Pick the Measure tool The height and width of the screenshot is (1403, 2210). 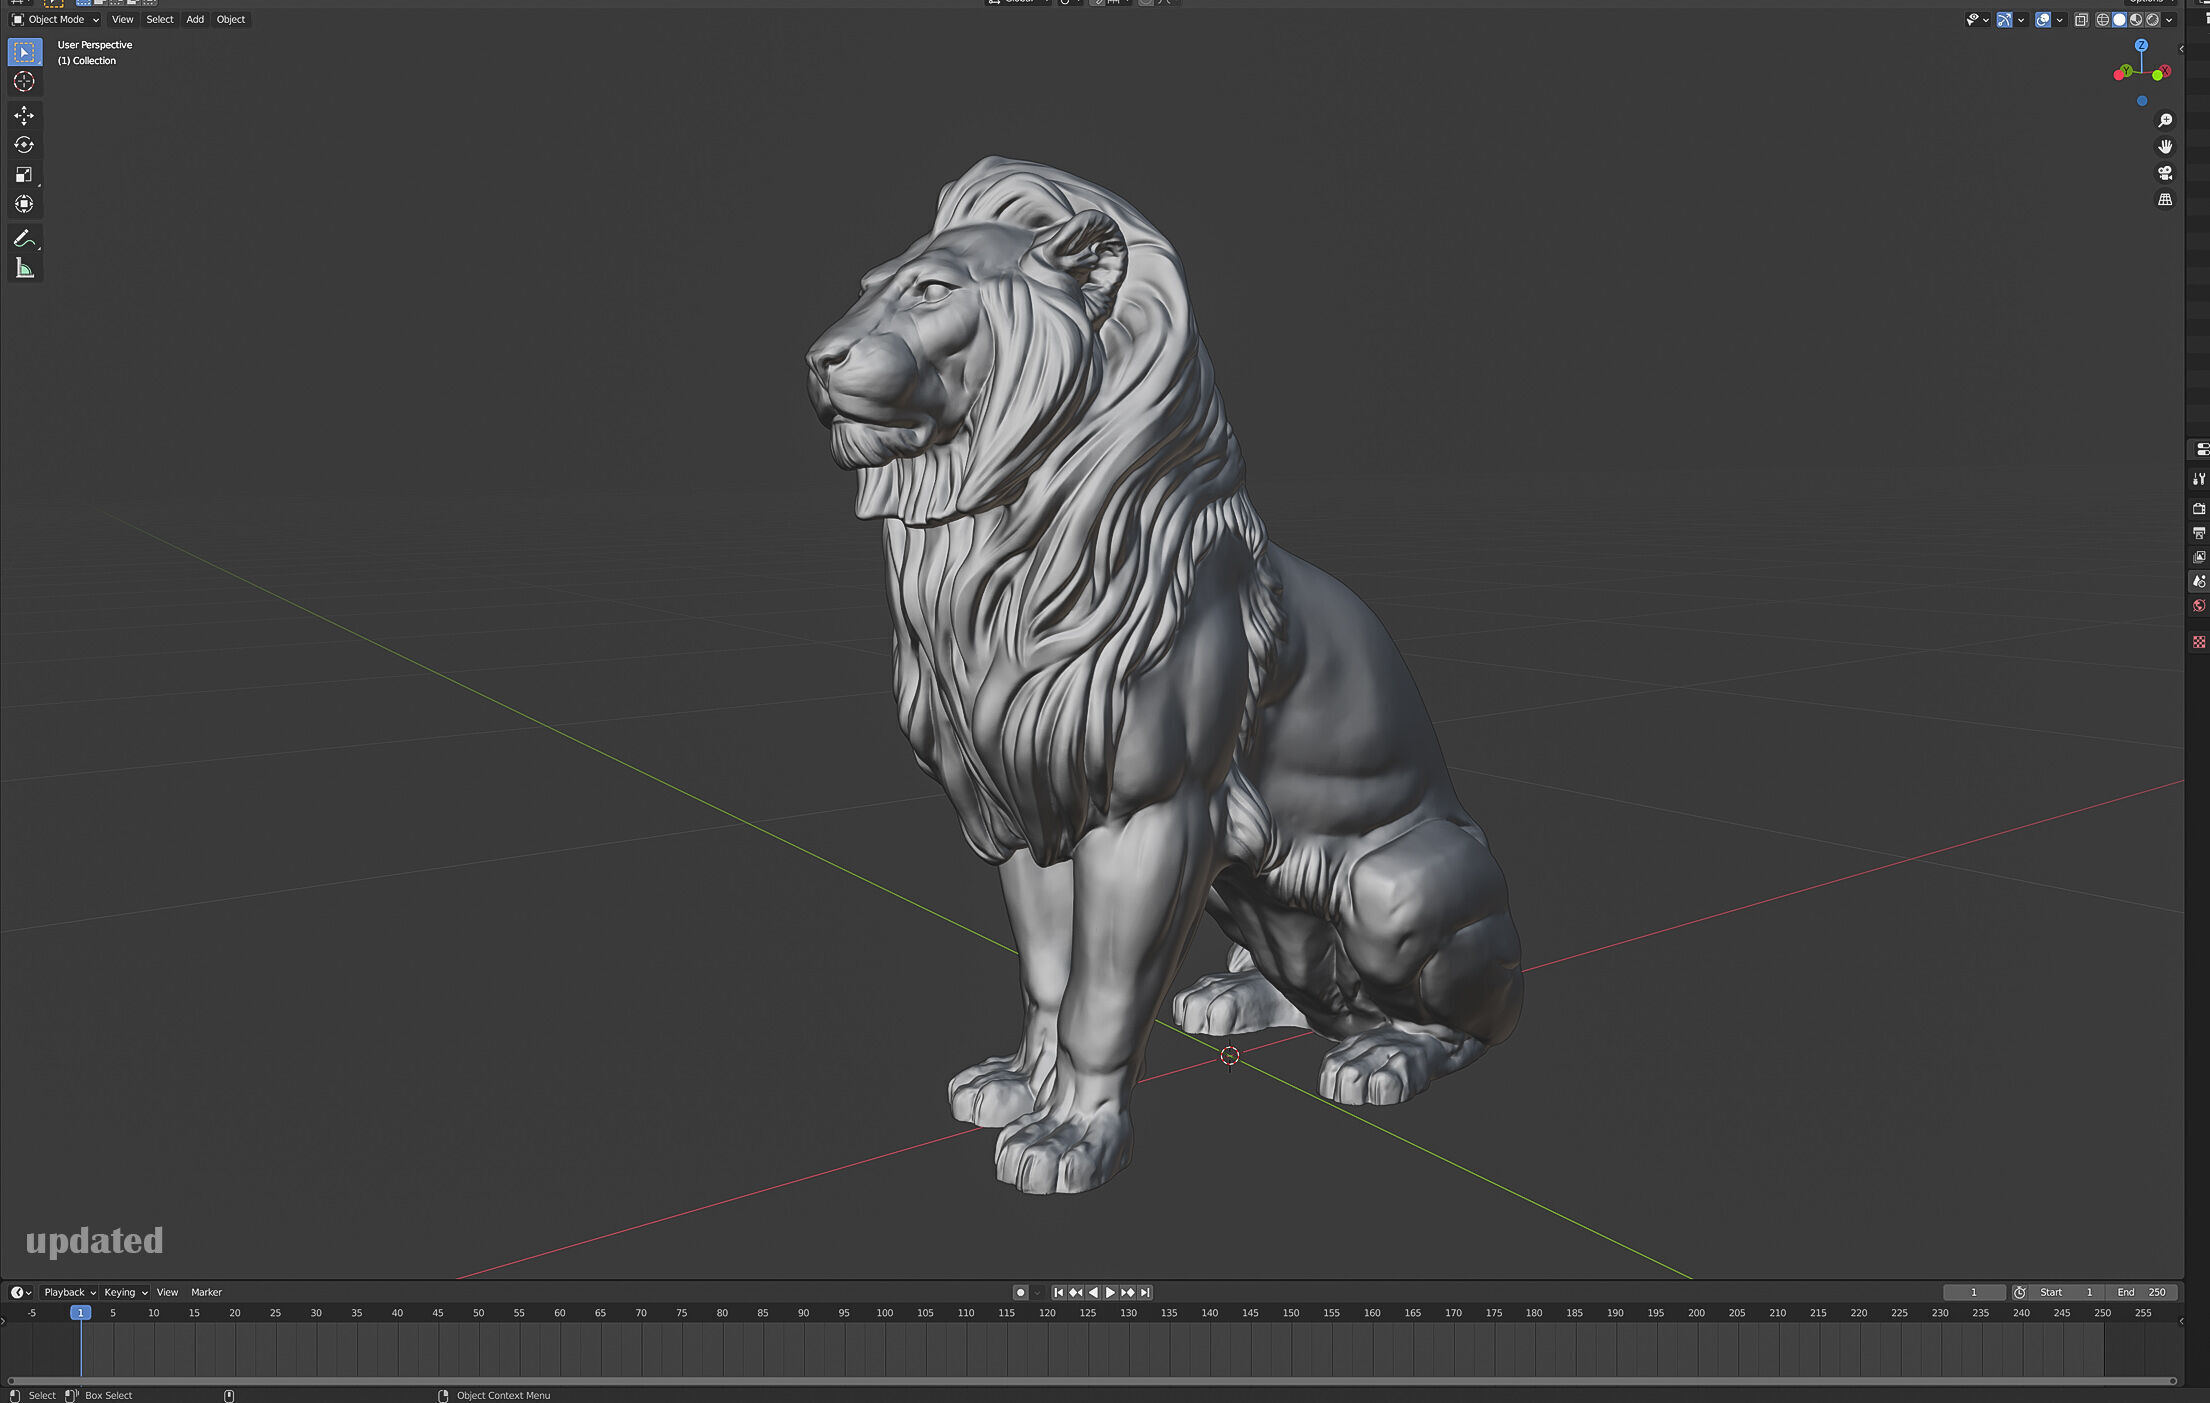[24, 268]
